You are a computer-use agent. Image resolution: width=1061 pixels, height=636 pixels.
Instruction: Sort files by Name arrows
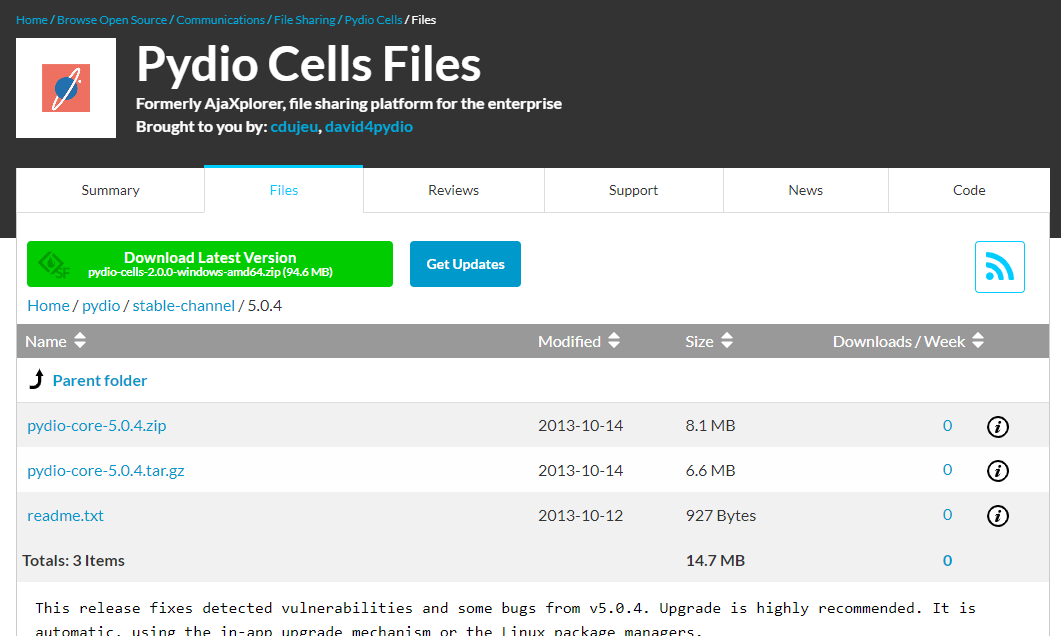tap(80, 340)
